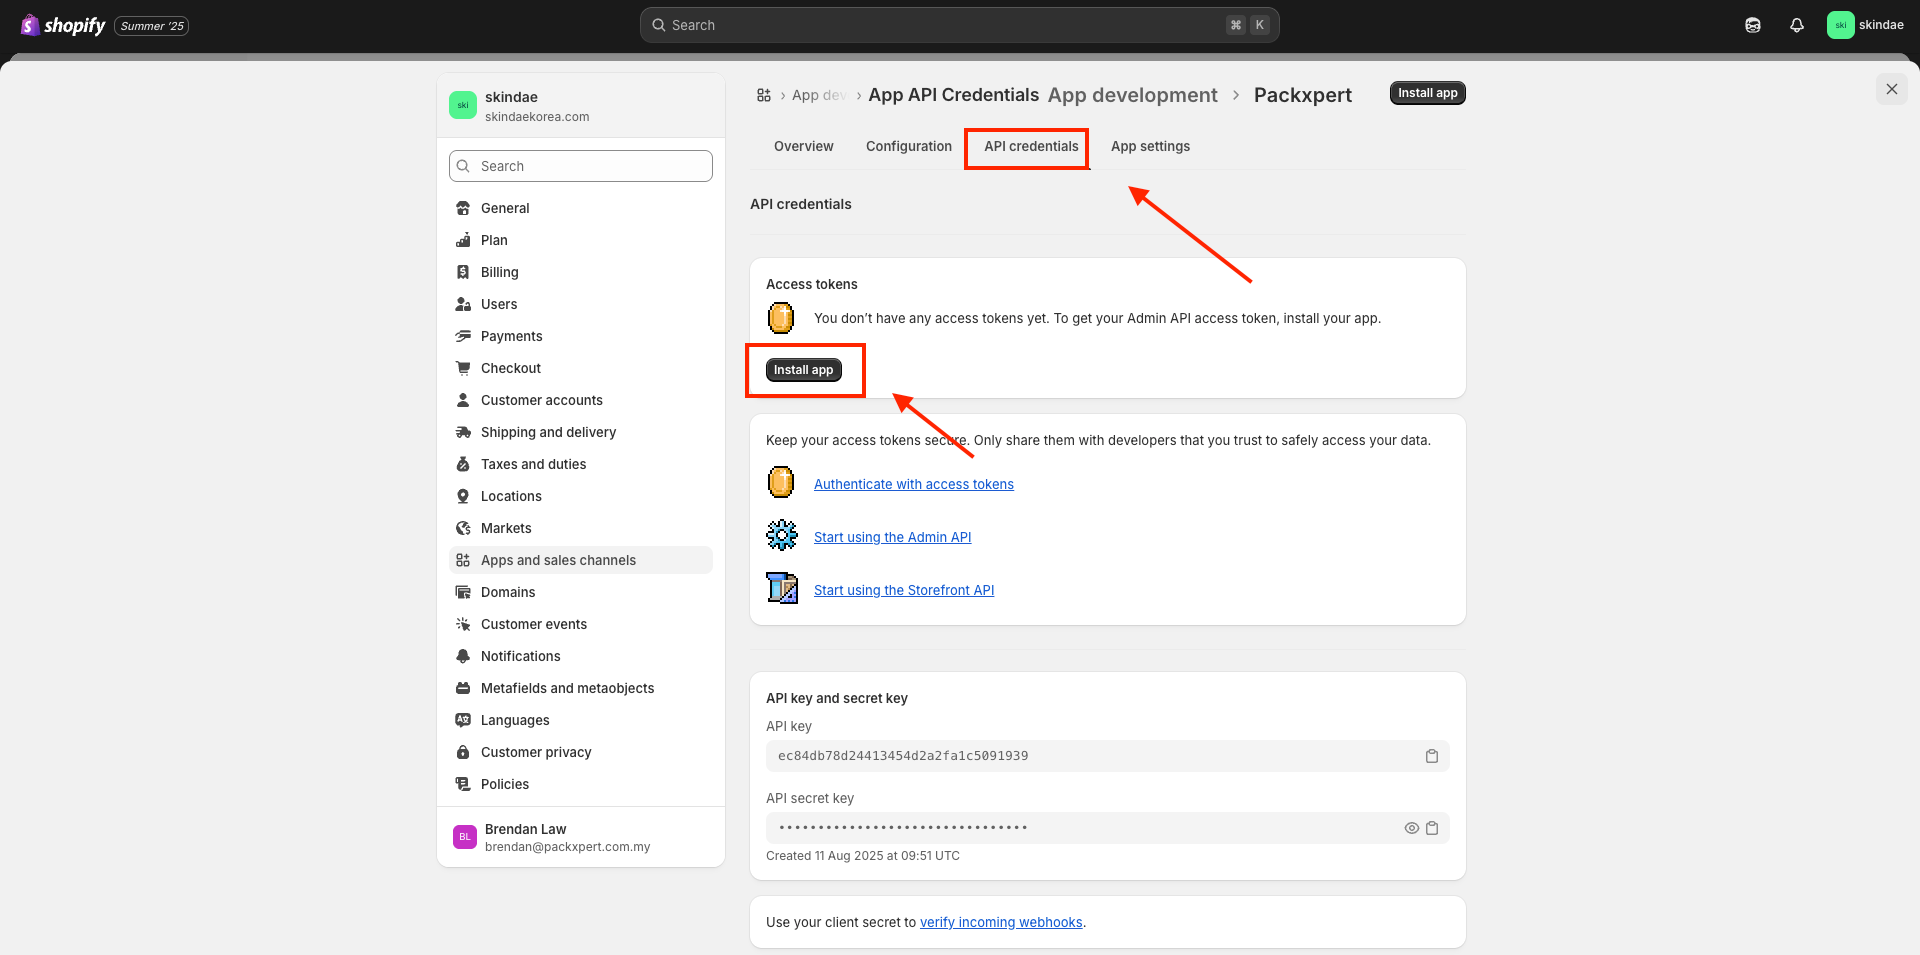This screenshot has width=1920, height=955.
Task: Open Customer accounts settings
Action: 581,400
